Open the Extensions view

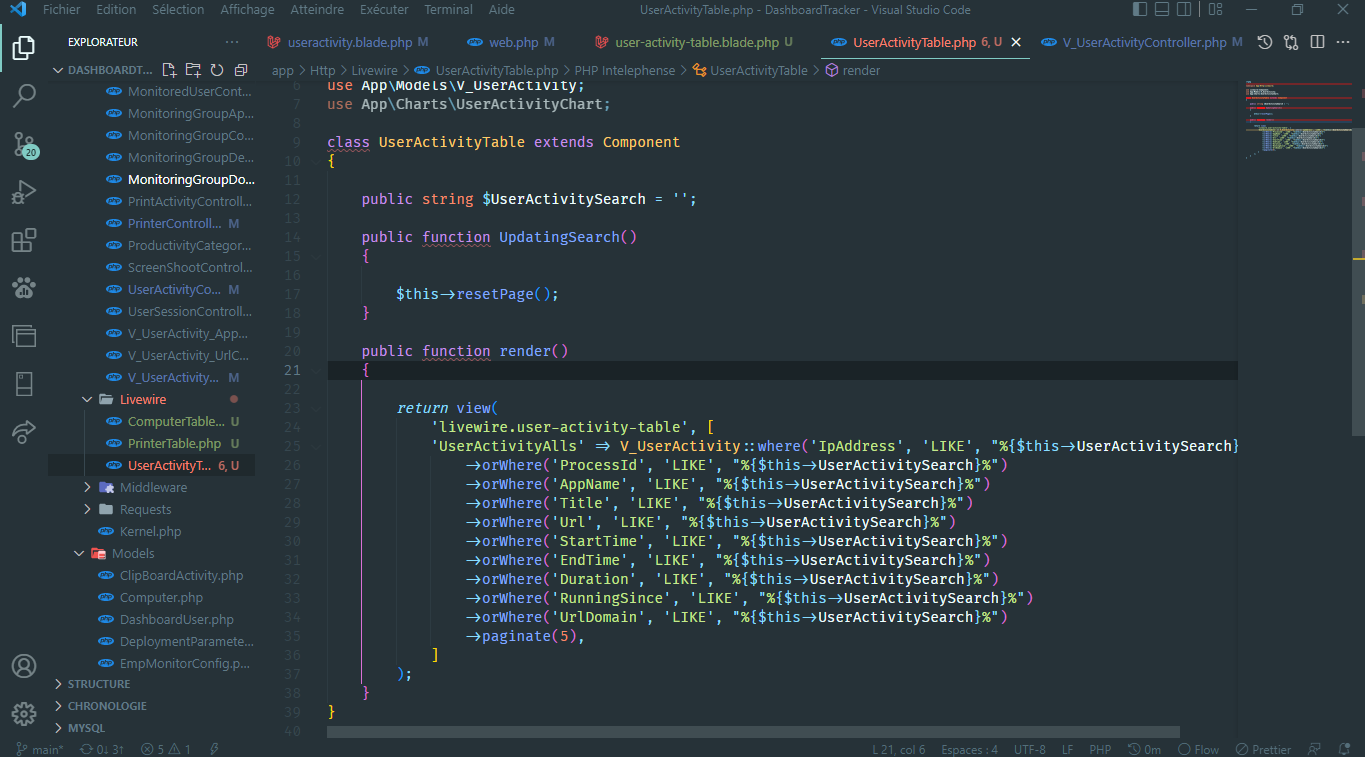coord(24,240)
